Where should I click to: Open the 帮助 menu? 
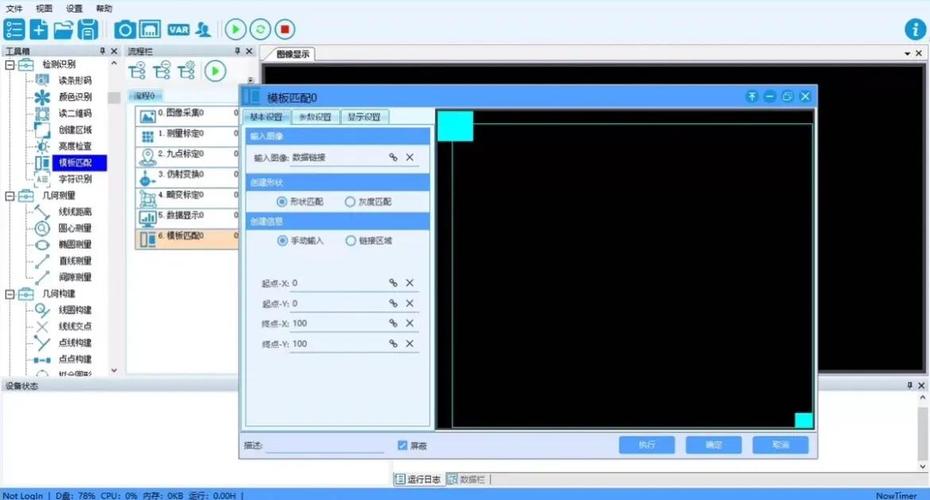[104, 8]
